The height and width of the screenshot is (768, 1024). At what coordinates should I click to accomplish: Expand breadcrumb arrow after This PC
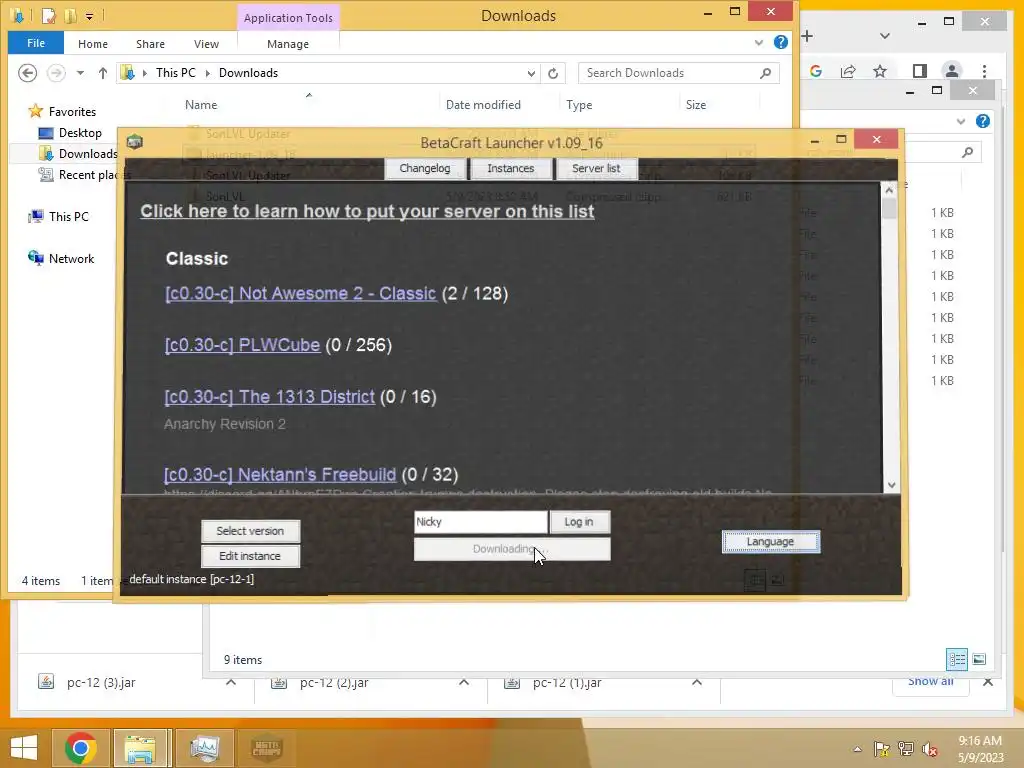(x=208, y=73)
